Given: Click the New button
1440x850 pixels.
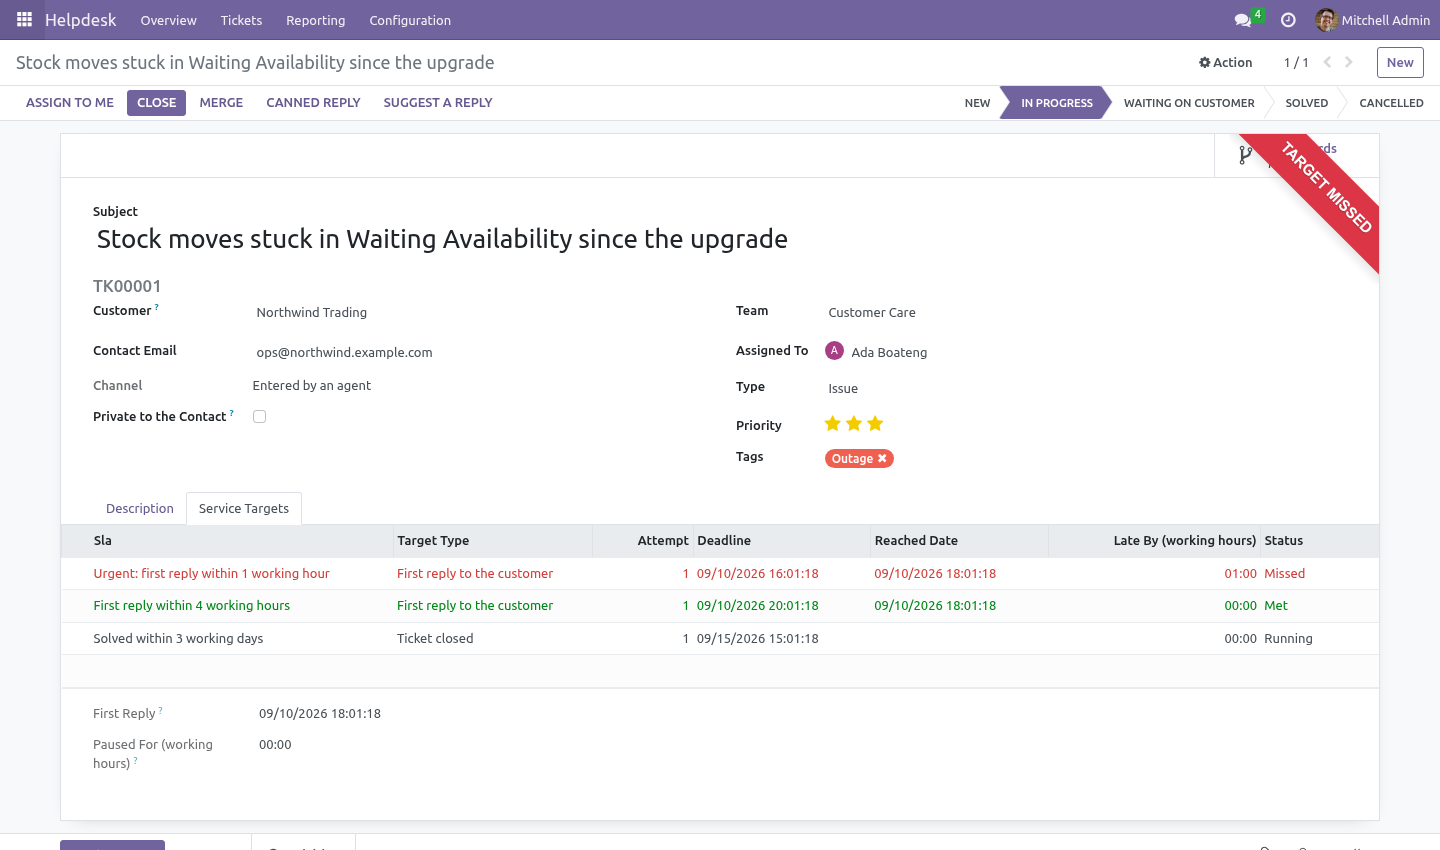Looking at the screenshot, I should tap(1400, 62).
